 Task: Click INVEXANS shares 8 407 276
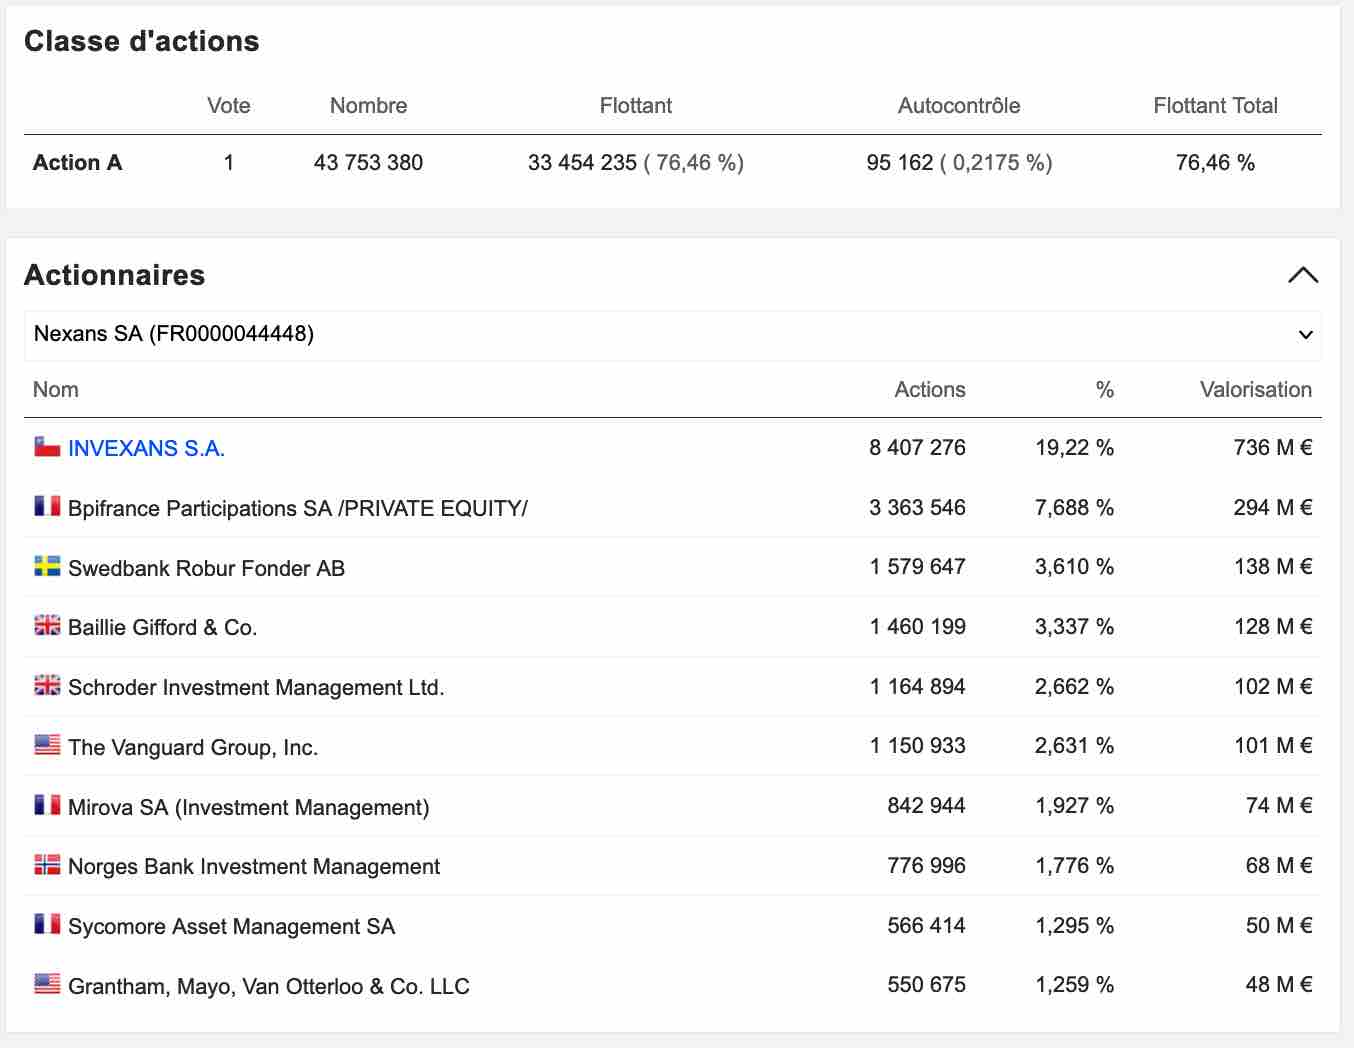917,447
